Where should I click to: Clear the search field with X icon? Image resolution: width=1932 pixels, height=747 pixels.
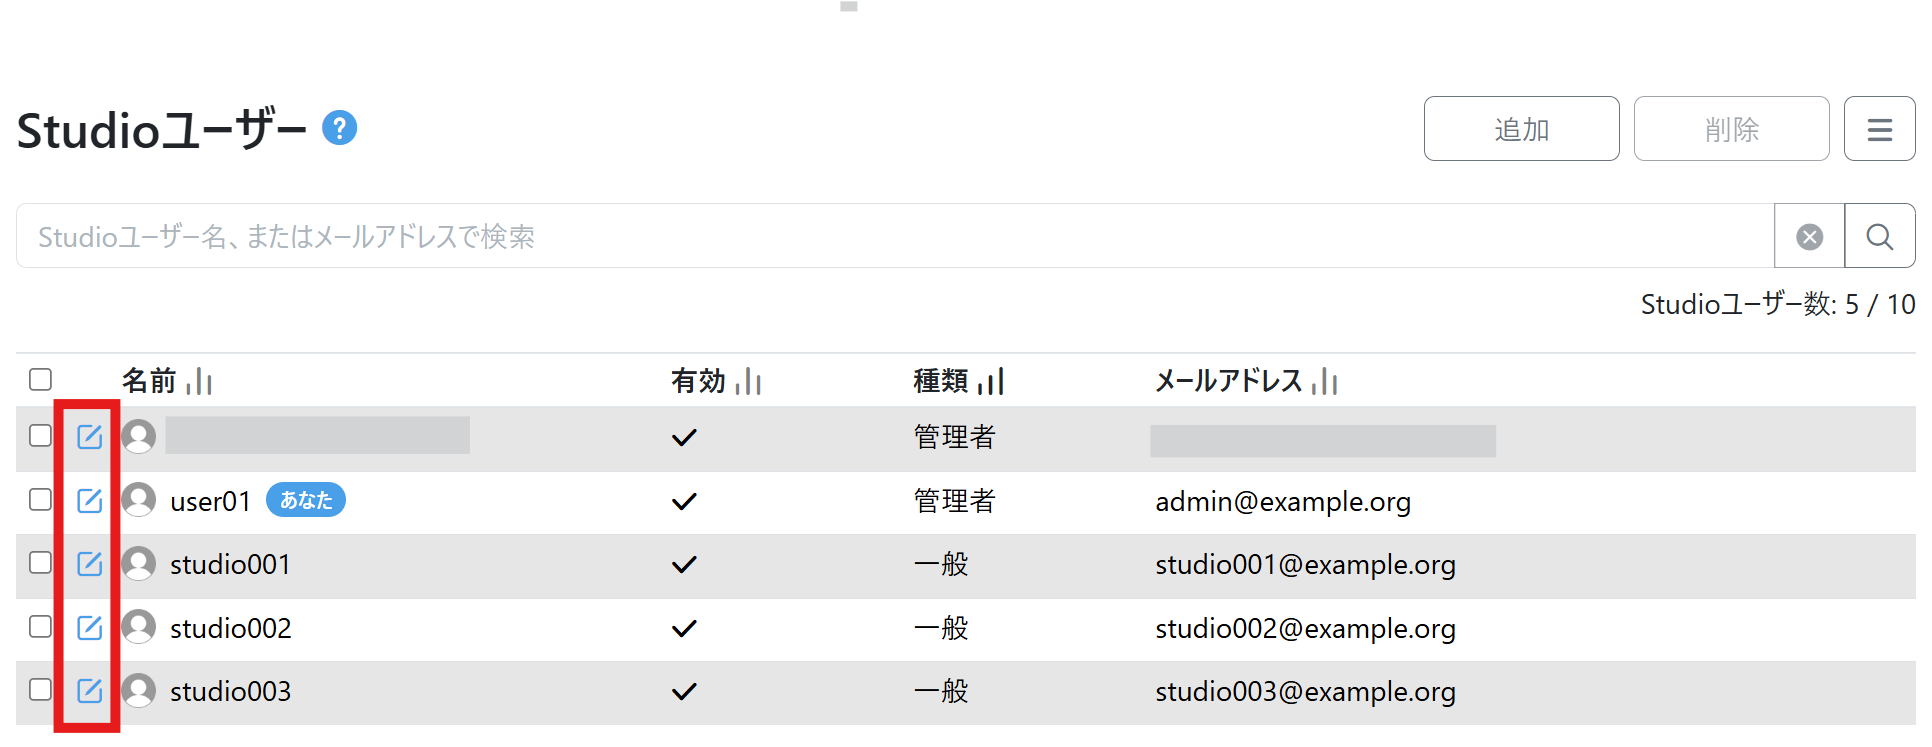(x=1809, y=237)
